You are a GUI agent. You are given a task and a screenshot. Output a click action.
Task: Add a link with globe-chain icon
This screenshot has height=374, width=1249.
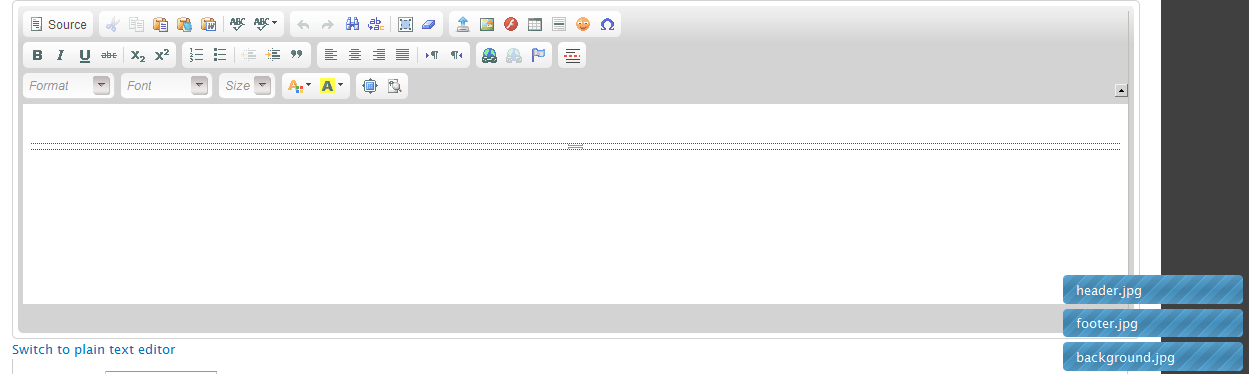point(489,55)
